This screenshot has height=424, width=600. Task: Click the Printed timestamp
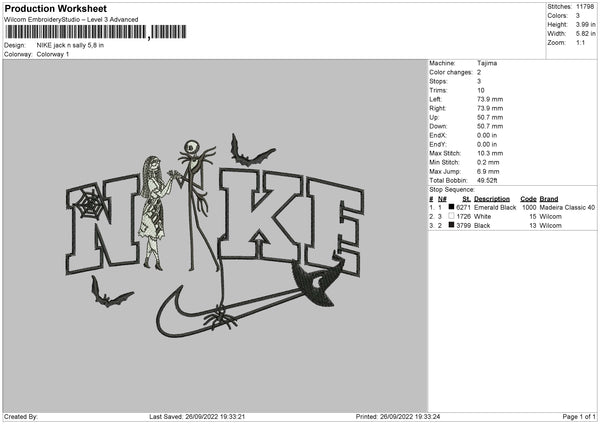[x=398, y=416]
